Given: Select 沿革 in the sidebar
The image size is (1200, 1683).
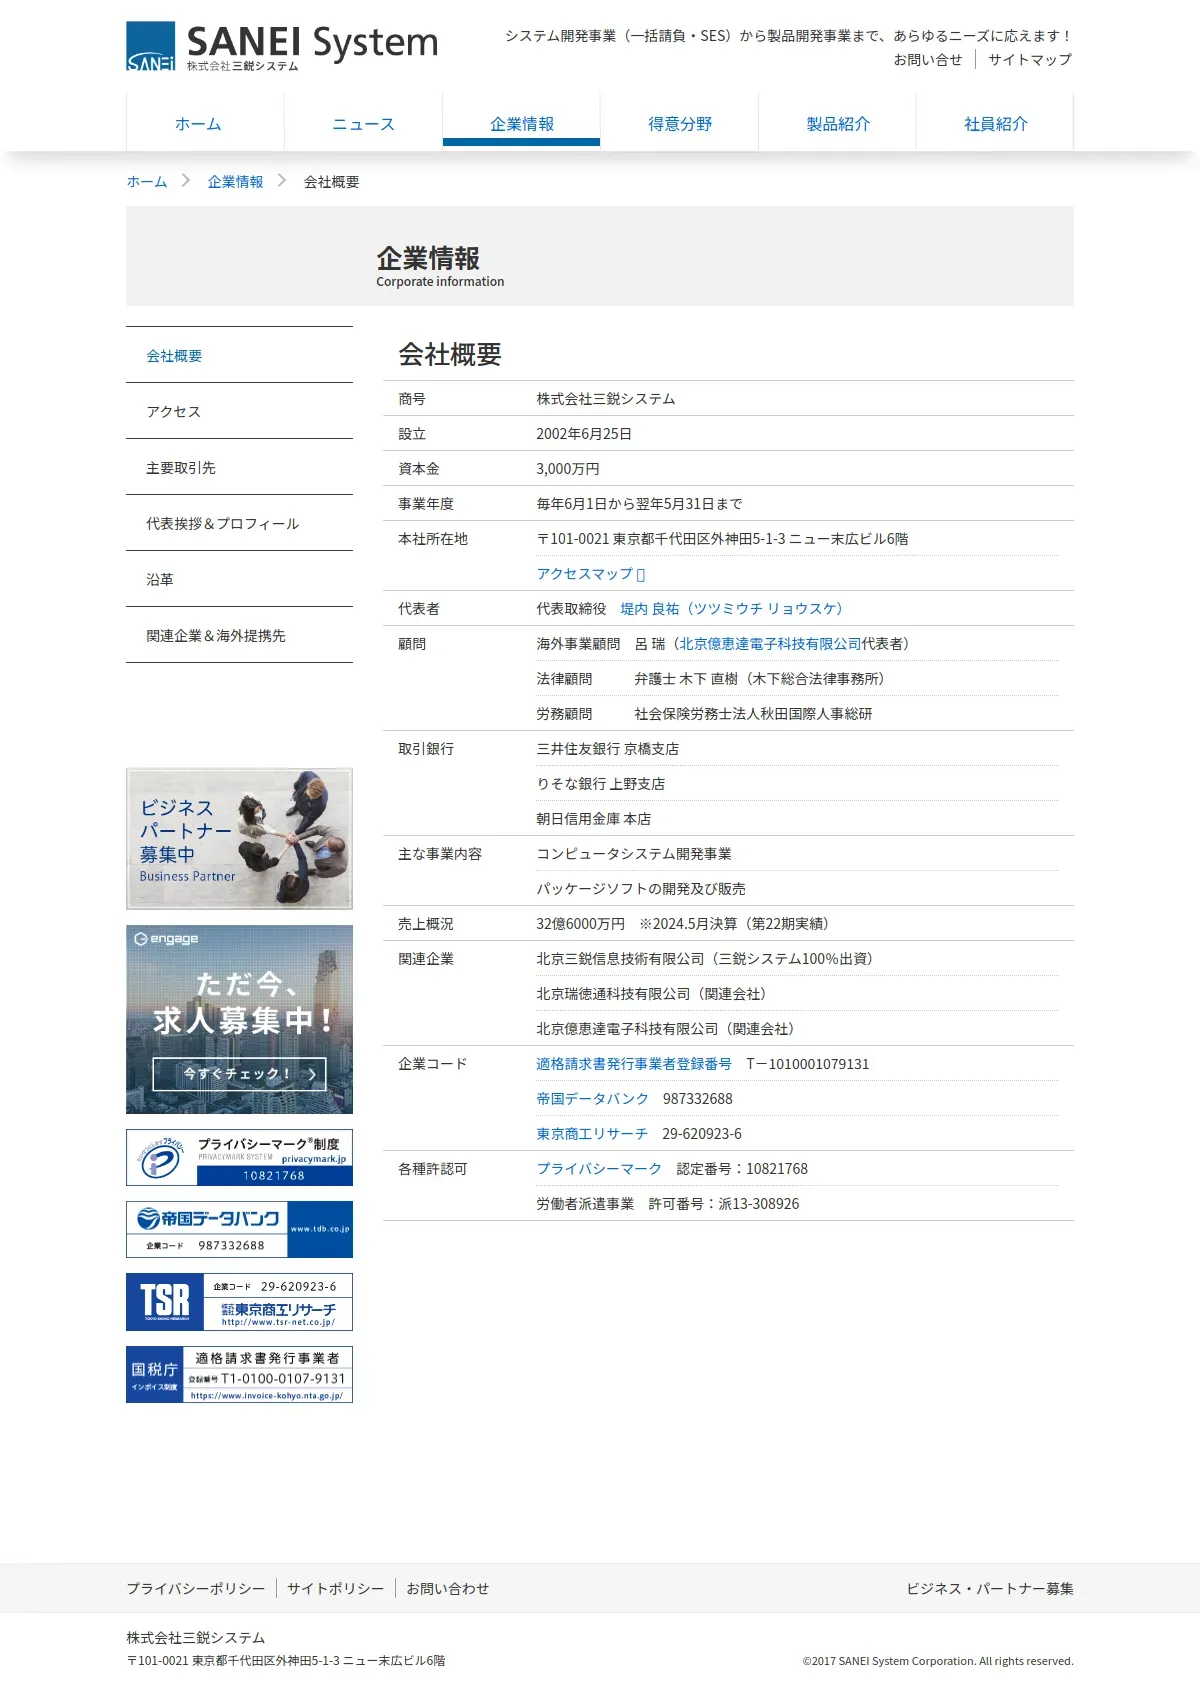Looking at the screenshot, I should point(239,579).
